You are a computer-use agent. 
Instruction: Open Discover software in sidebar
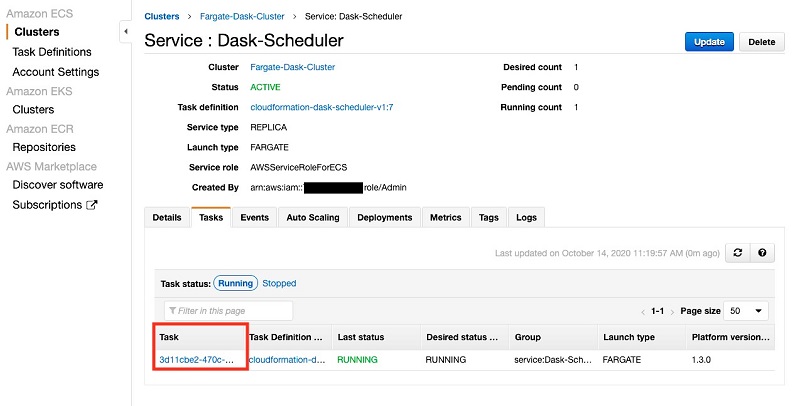[58, 185]
